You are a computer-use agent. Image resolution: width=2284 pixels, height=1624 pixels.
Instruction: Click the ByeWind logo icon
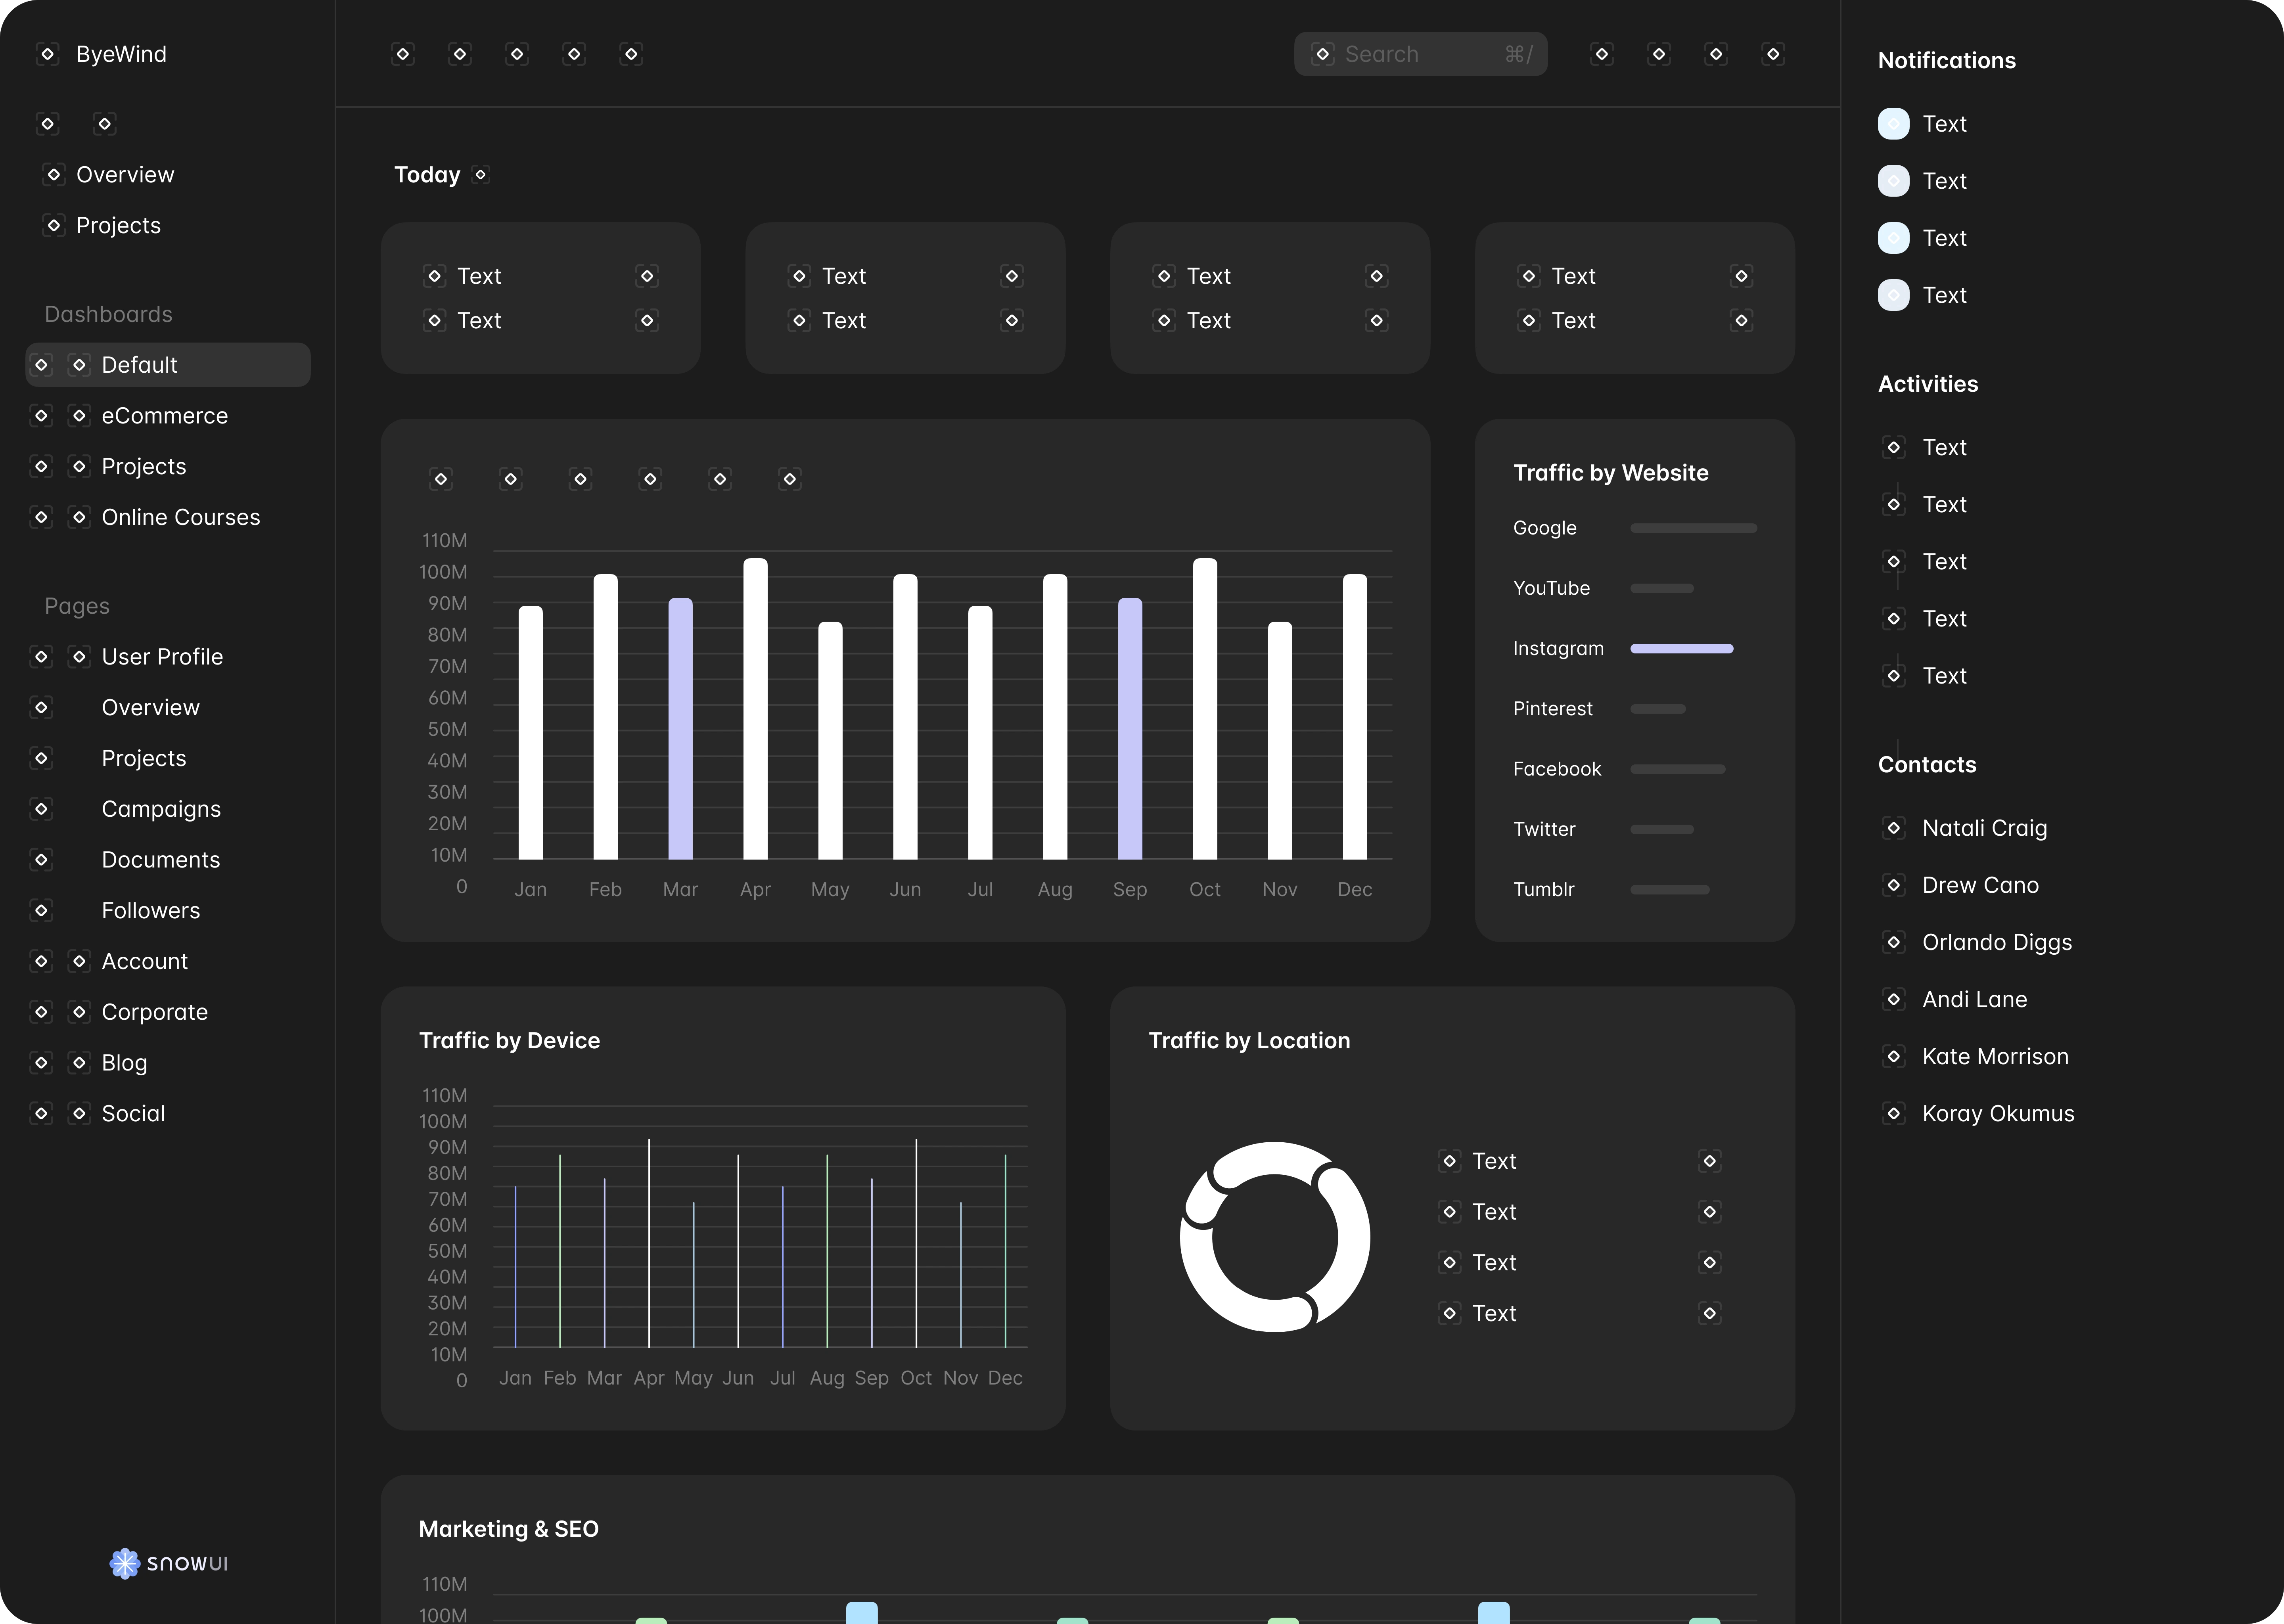click(47, 54)
